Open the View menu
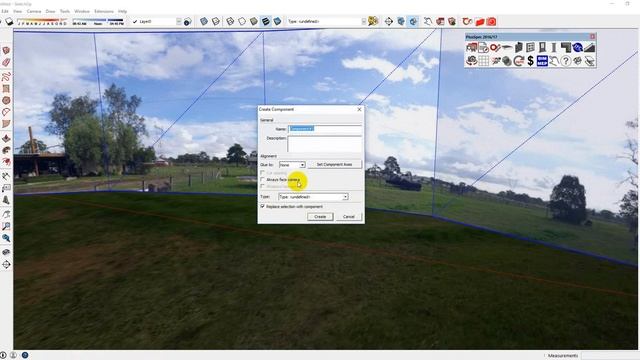The height and width of the screenshot is (360, 640). pos(18,11)
